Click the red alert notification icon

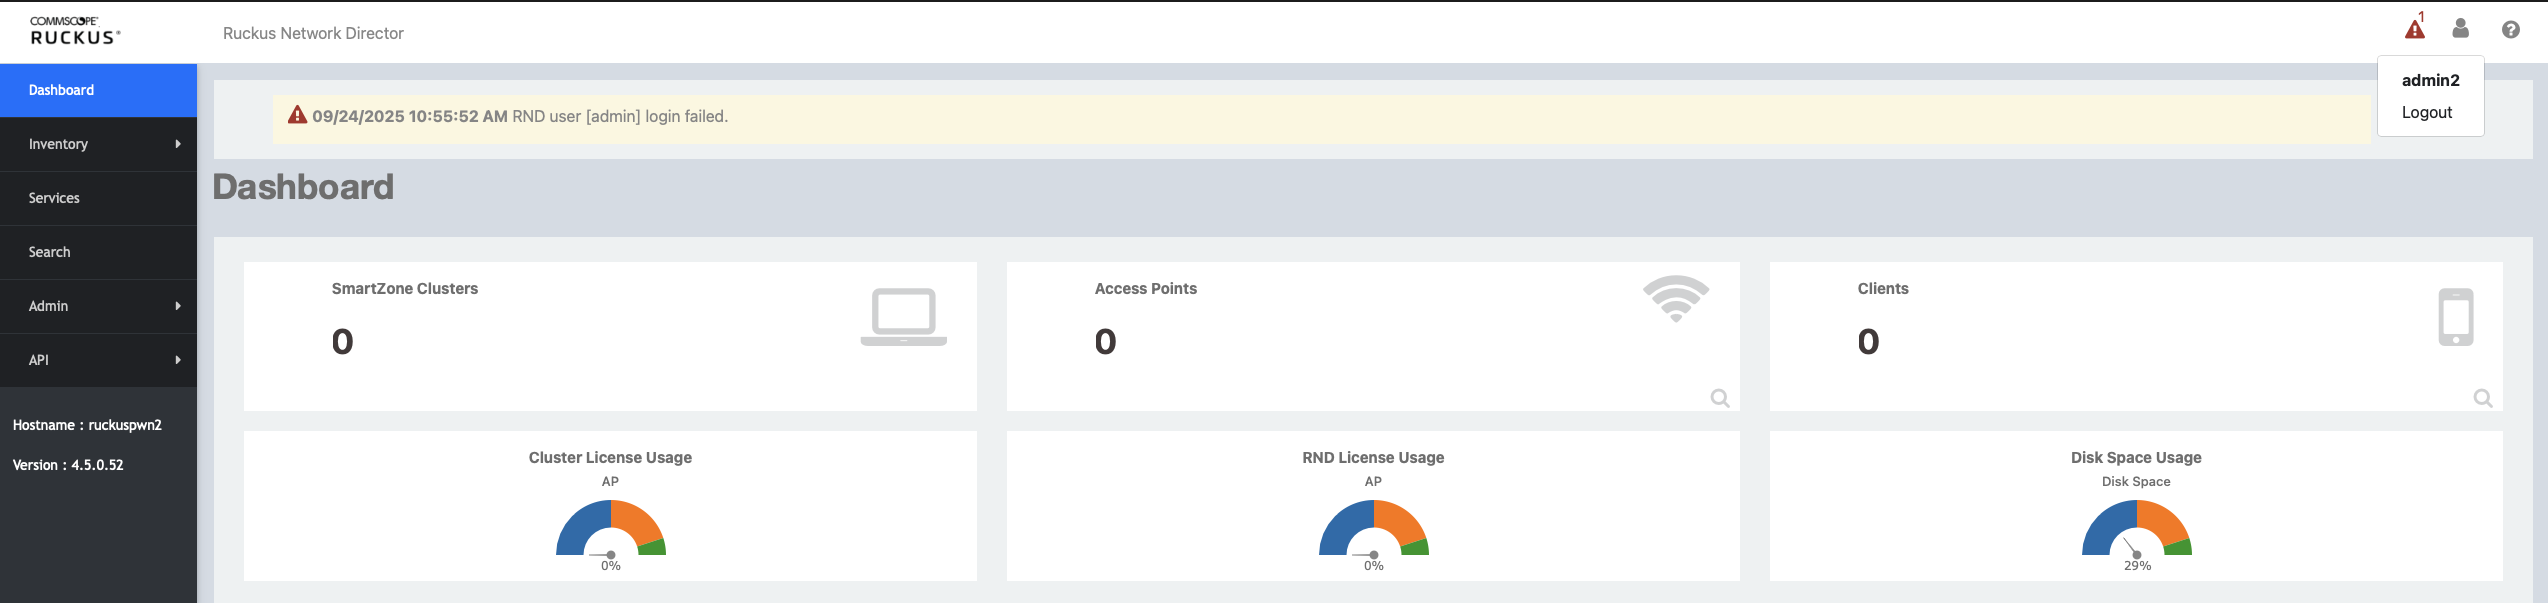point(2414,29)
